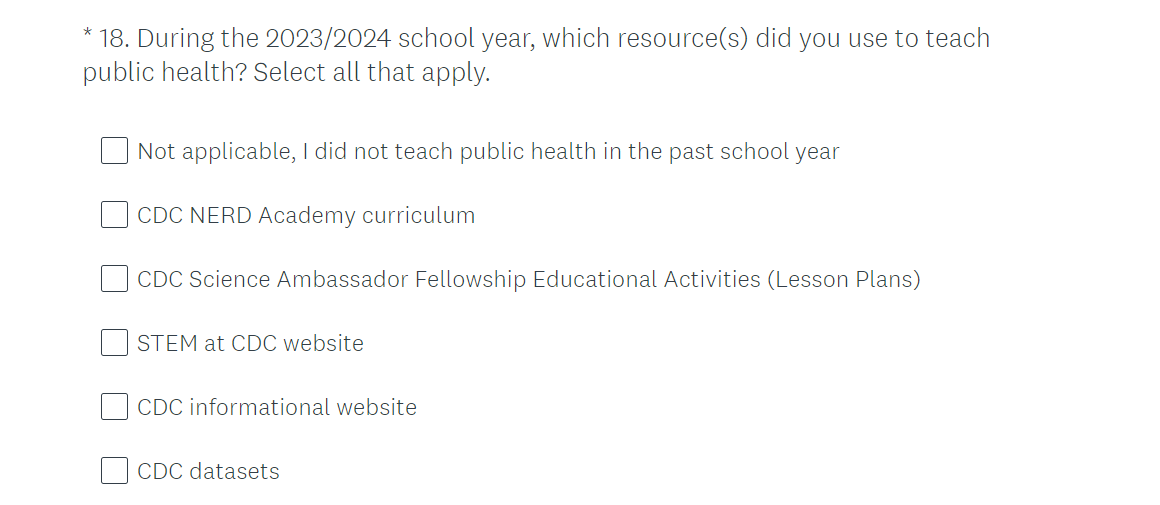Click the 'CDC Science Ambassador Fellowship' label text
The image size is (1160, 505).
click(400, 280)
